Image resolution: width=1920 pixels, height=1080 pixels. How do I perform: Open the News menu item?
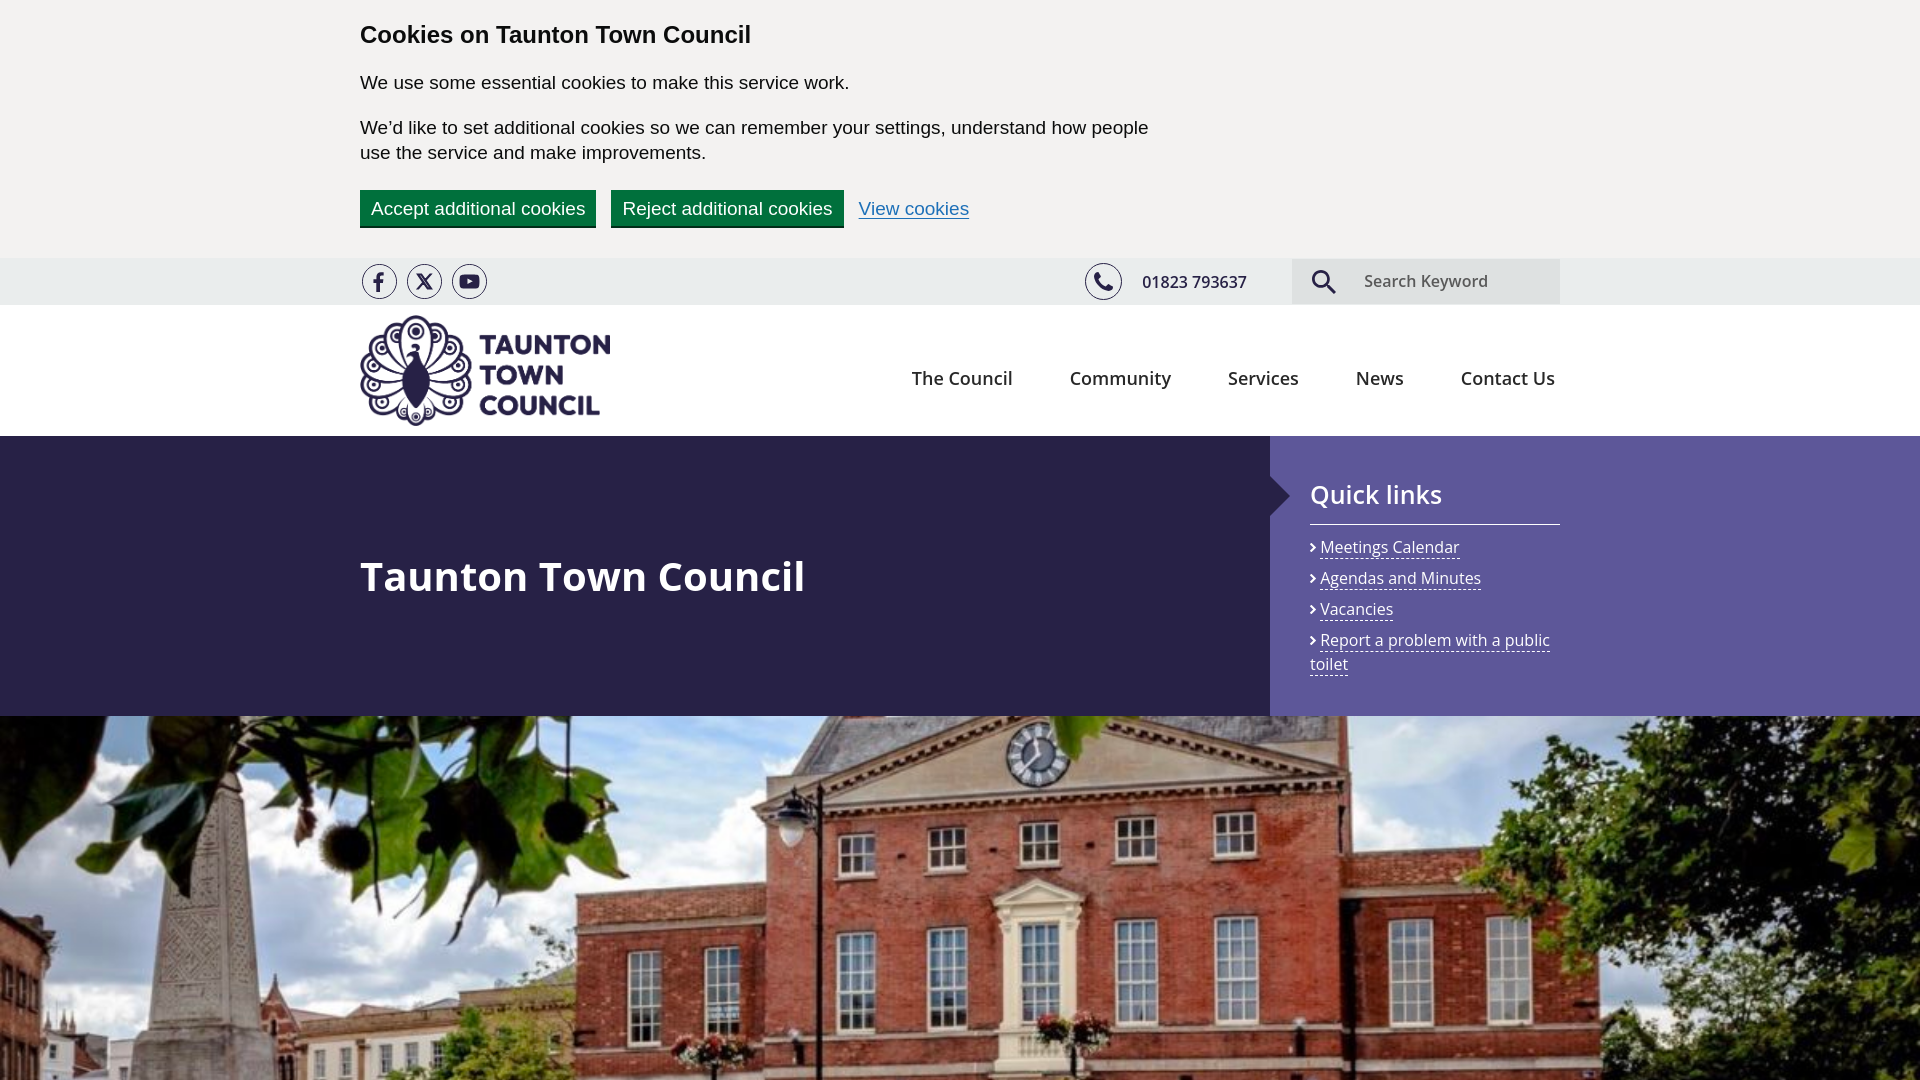[x=1379, y=378]
